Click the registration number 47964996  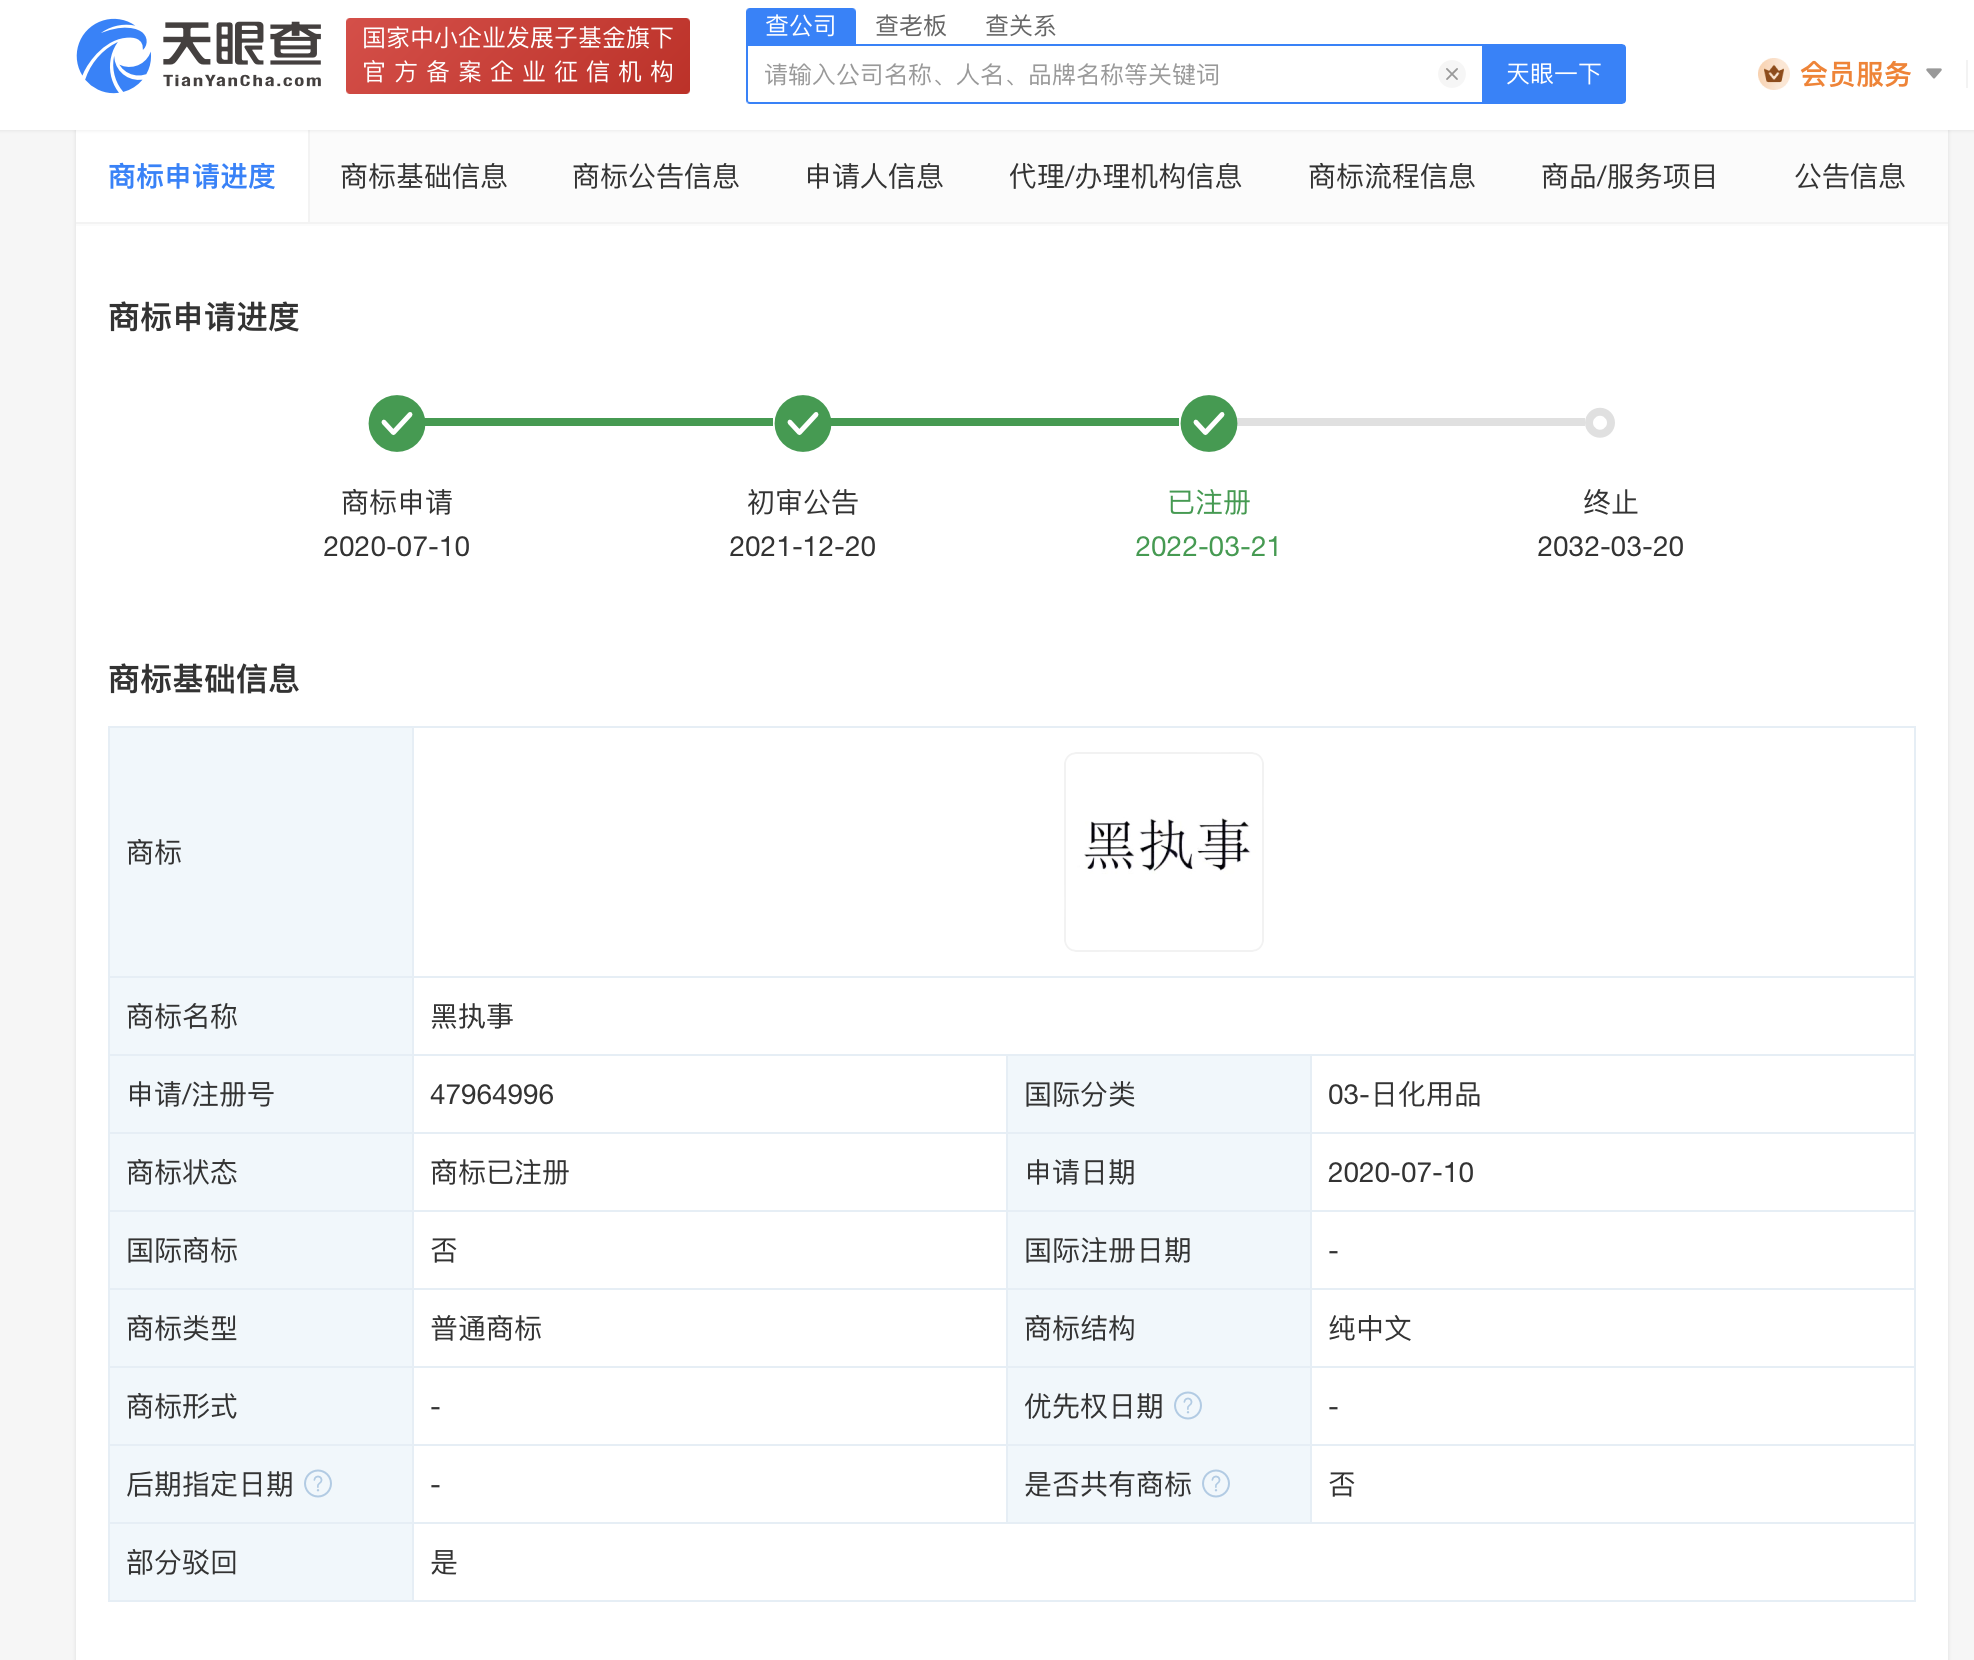(x=492, y=1094)
